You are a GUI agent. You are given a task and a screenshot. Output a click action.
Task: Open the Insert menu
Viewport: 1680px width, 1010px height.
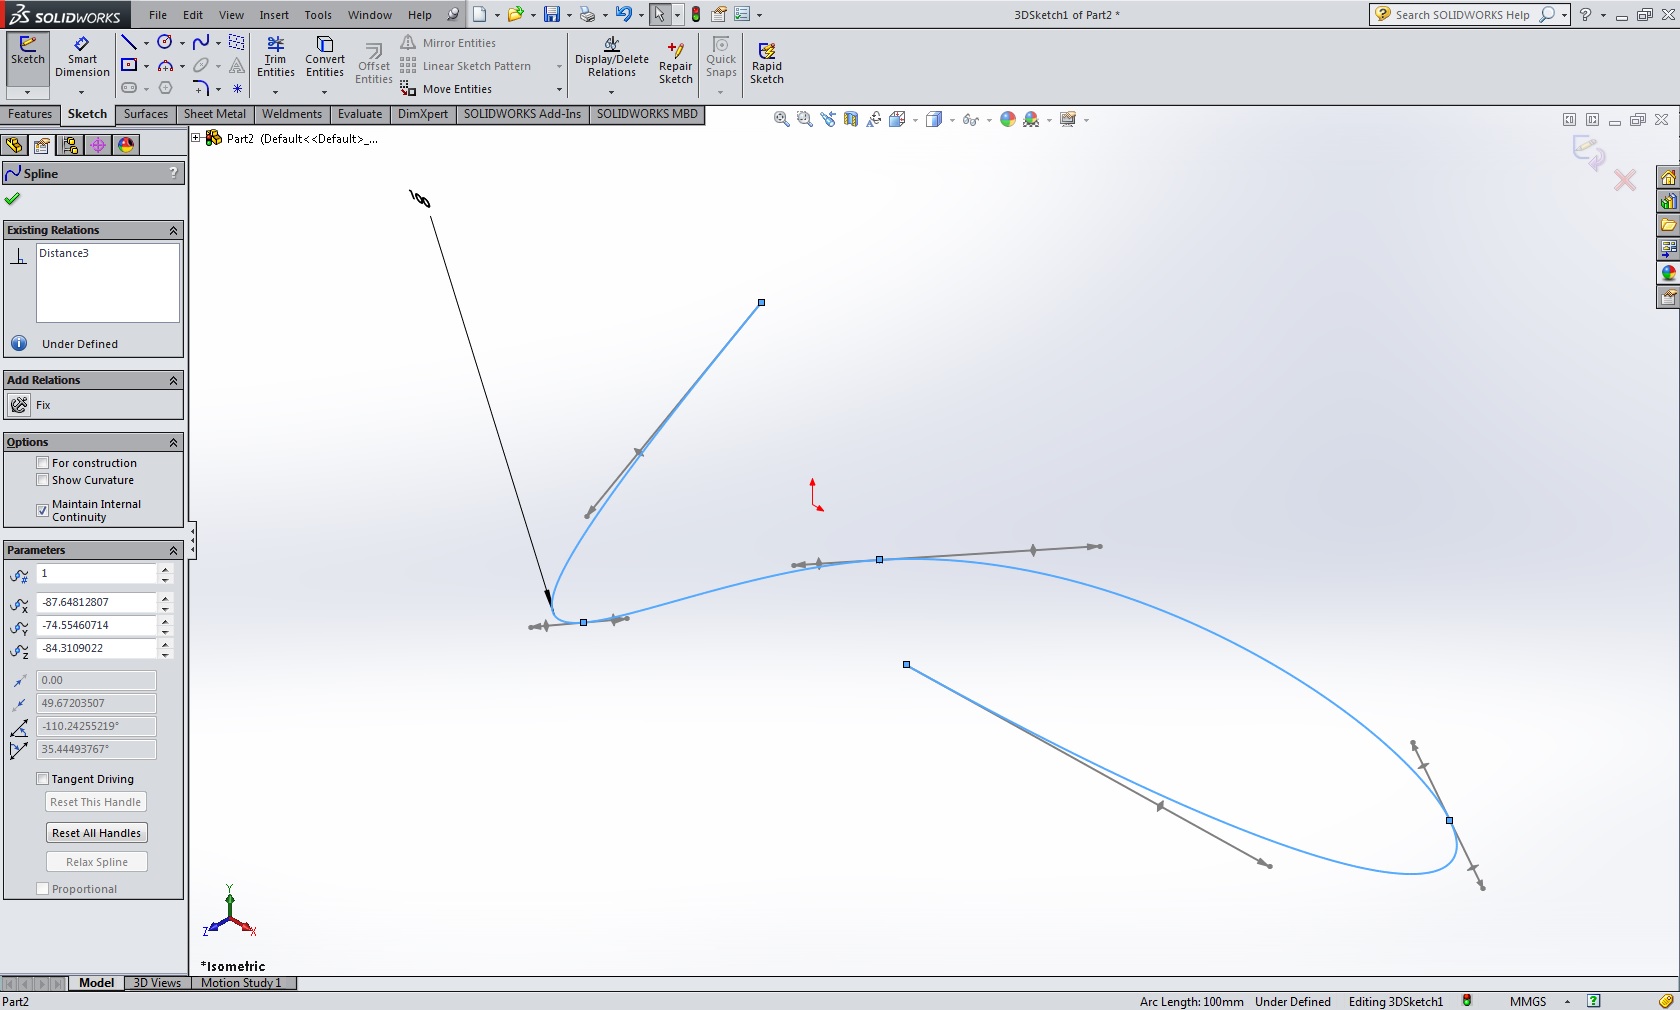[x=274, y=15]
